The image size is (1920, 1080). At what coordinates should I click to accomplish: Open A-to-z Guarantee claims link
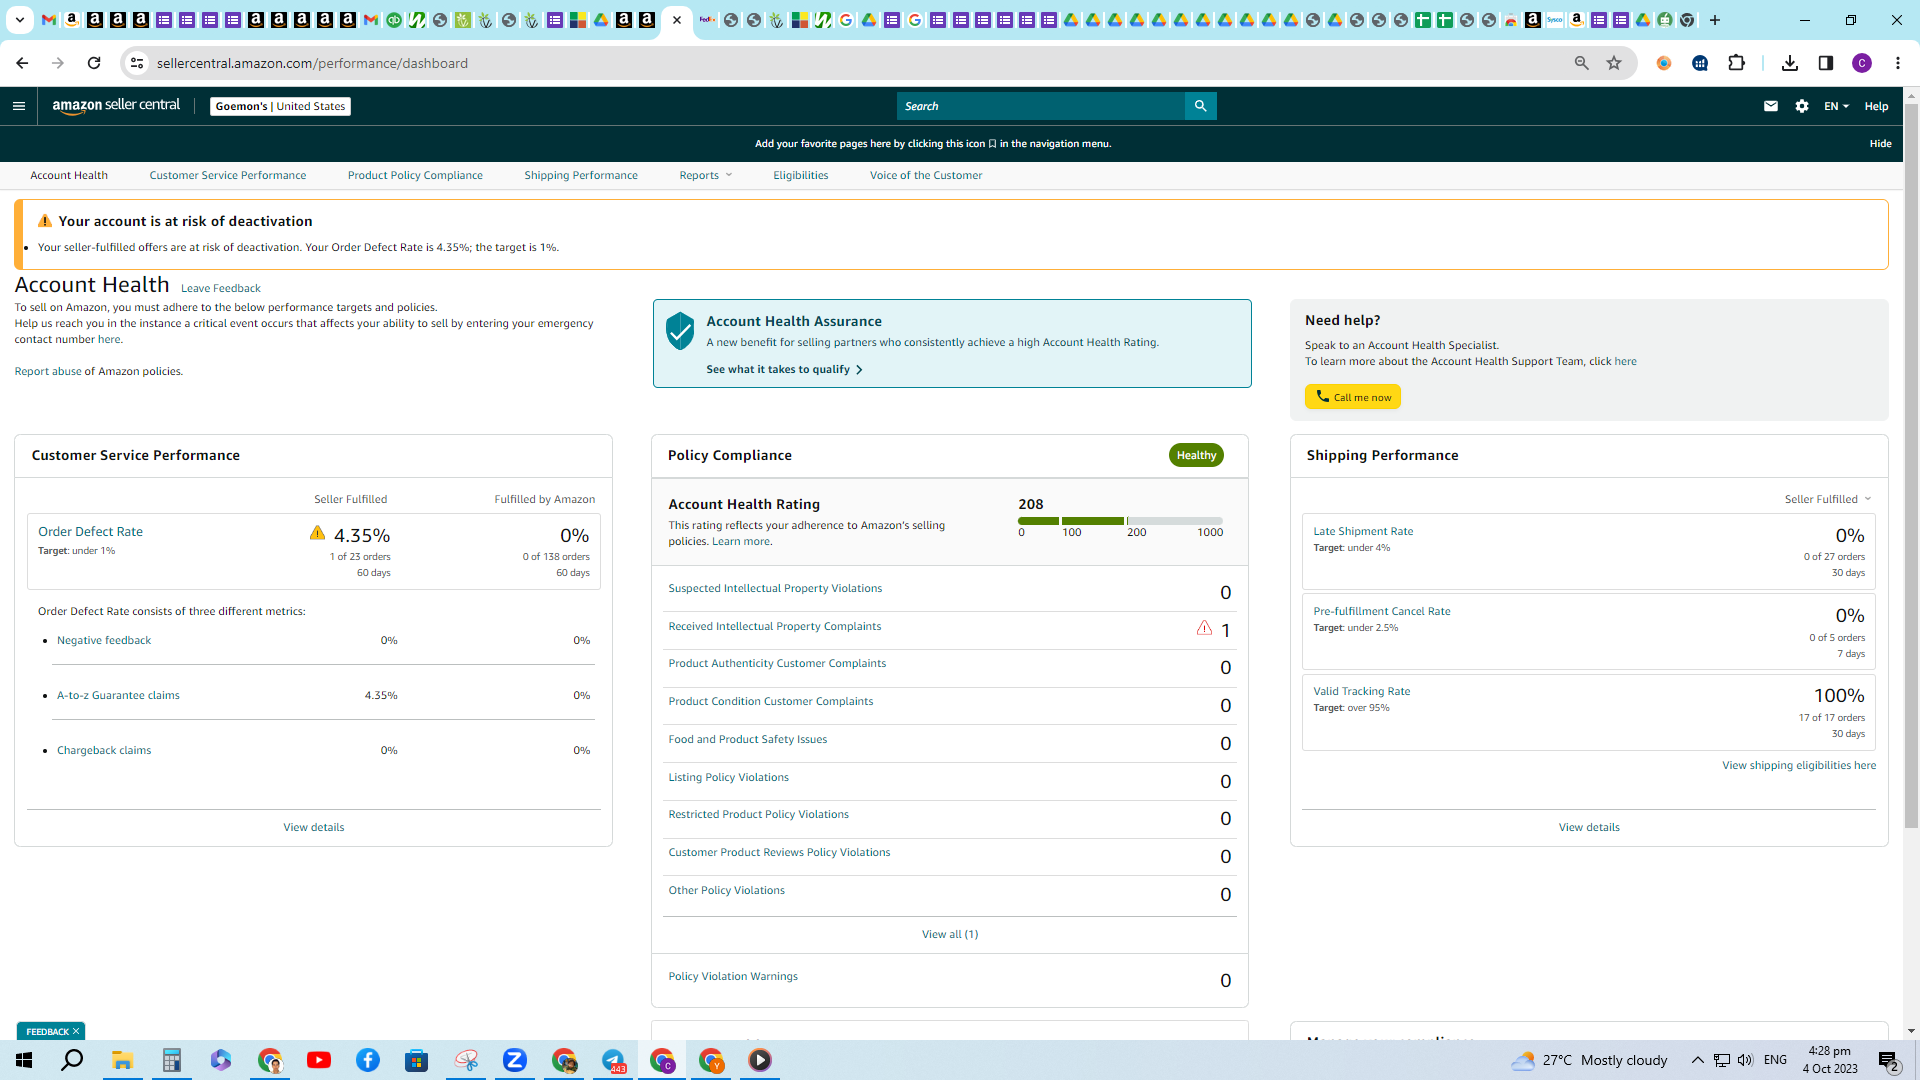pos(118,696)
